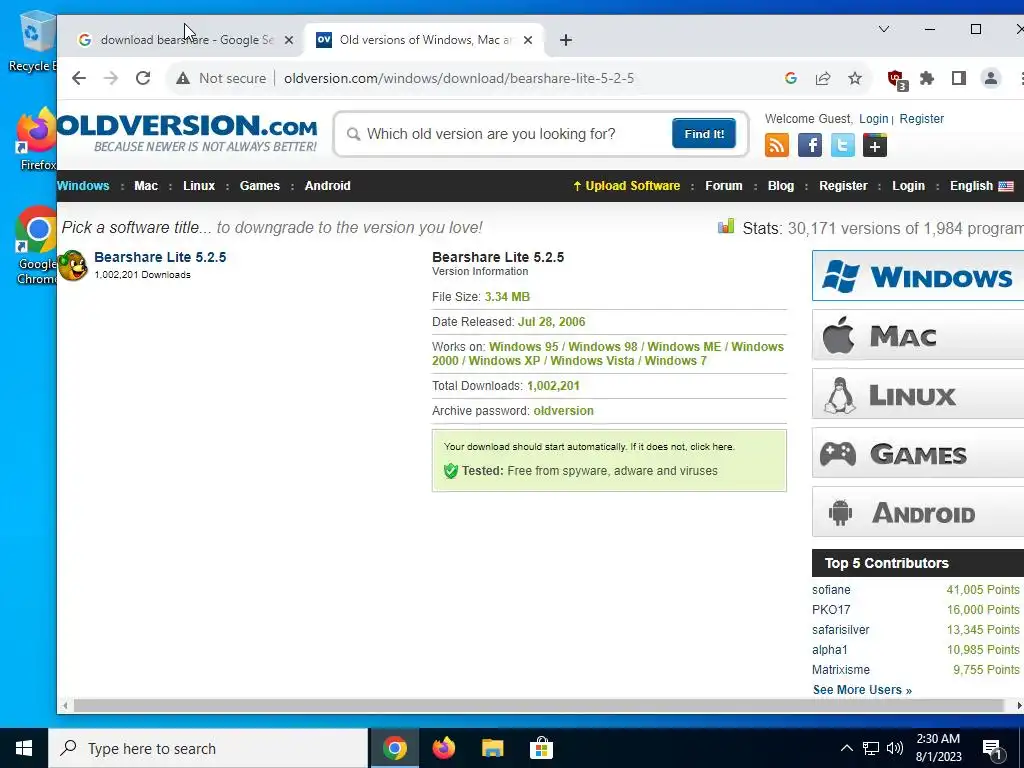Click the taskbar search box

click(208, 748)
